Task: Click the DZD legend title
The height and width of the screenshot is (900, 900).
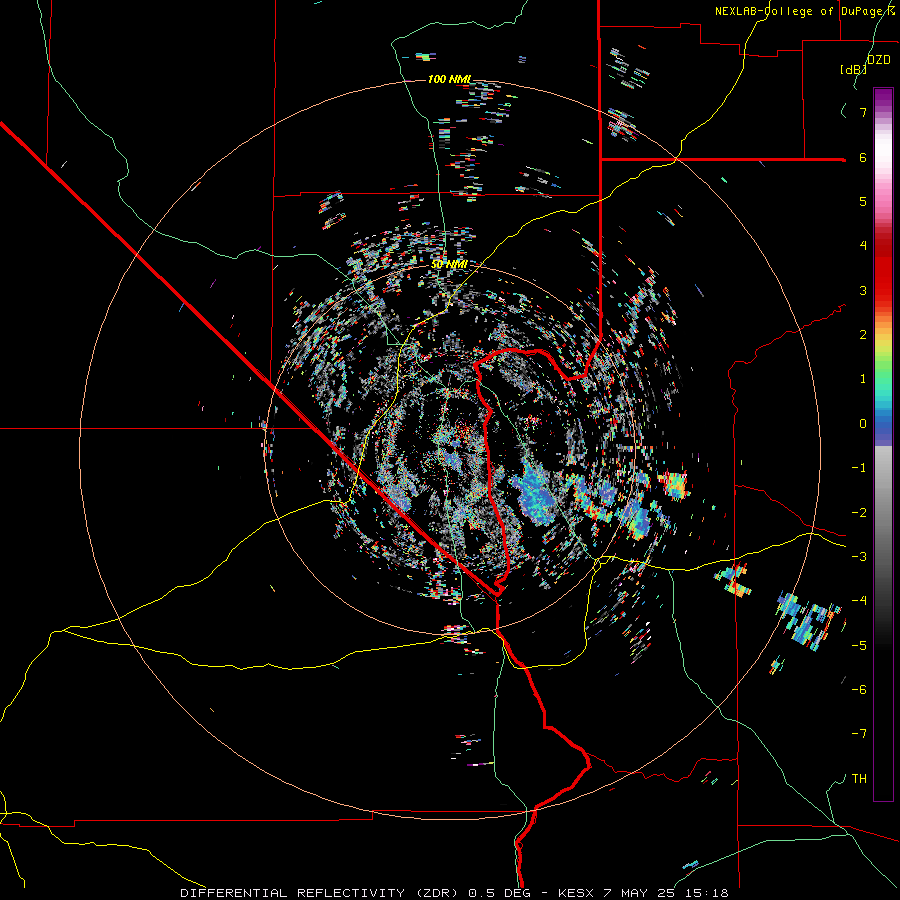Action: (x=879, y=60)
